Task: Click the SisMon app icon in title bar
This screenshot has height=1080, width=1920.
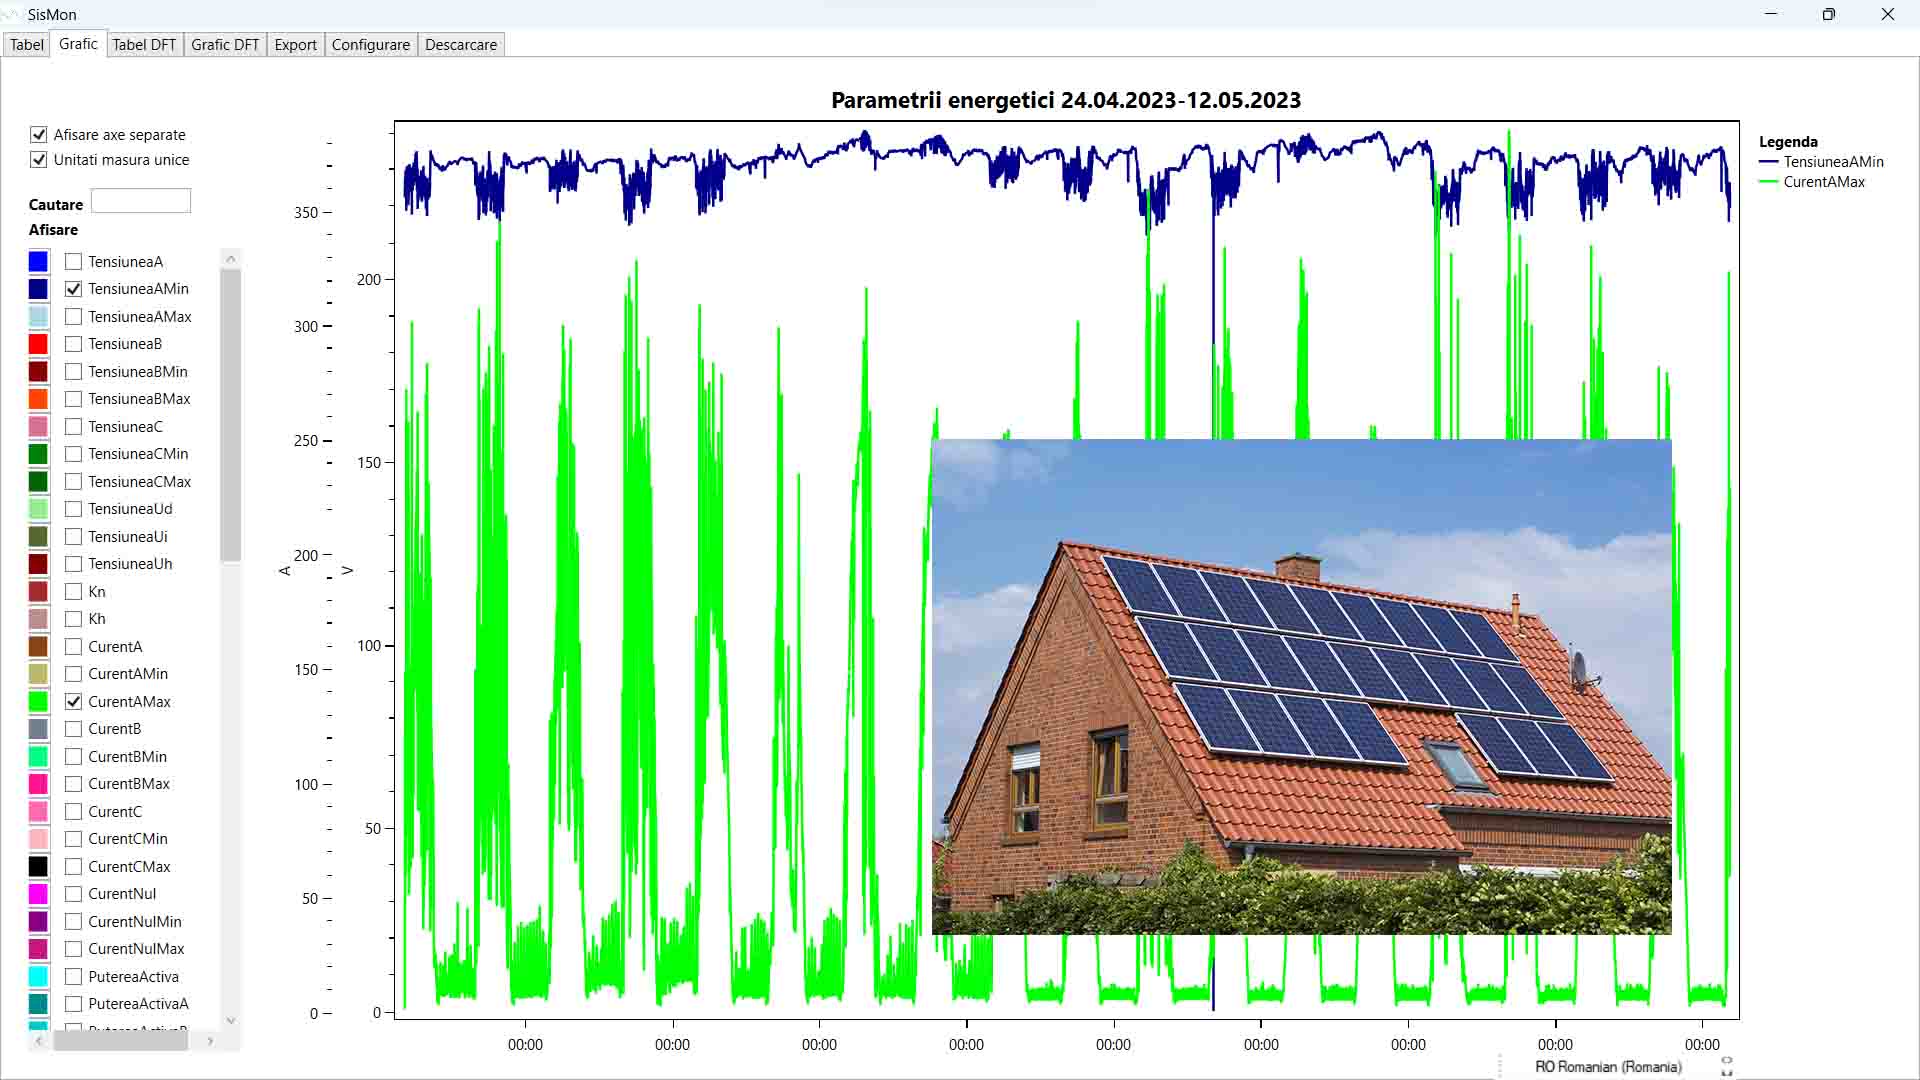Action: 12,14
